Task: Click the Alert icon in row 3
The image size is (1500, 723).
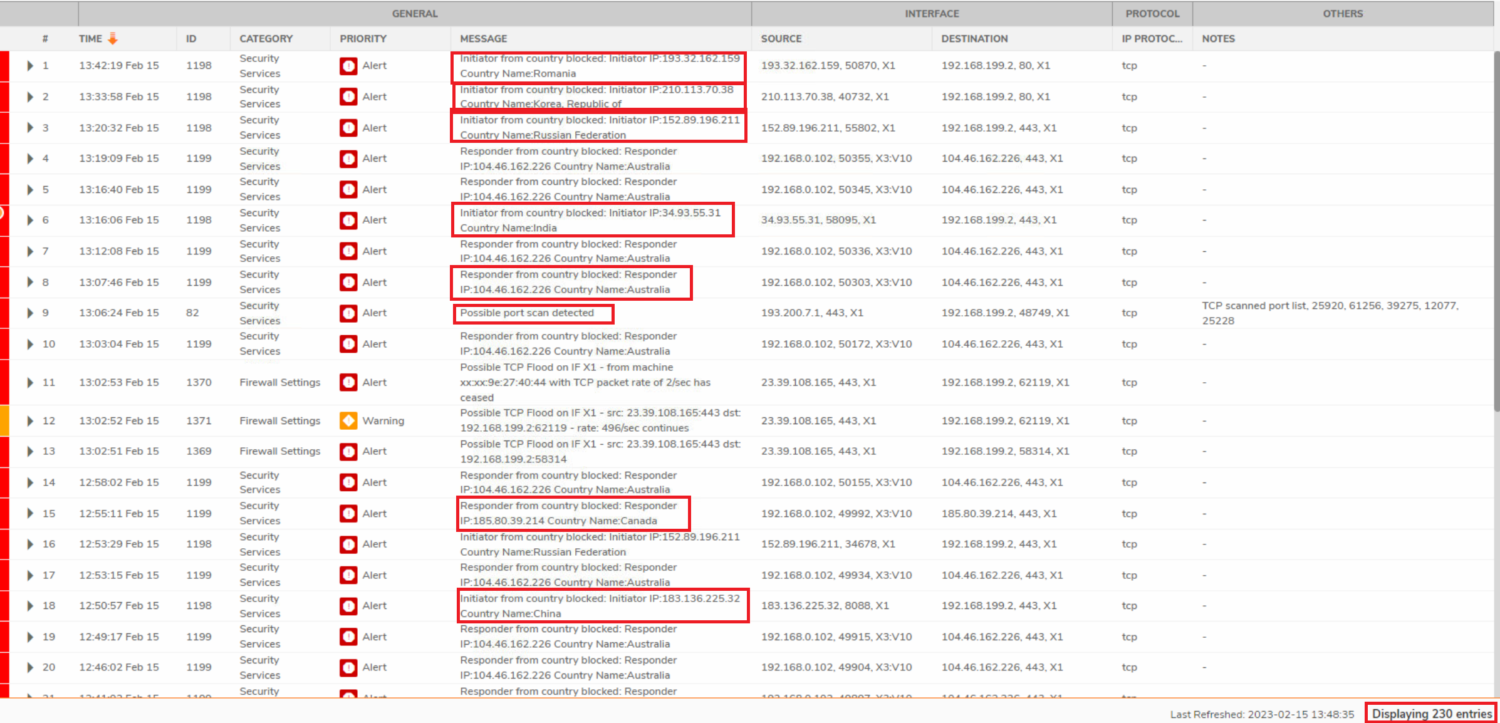Action: coord(348,128)
